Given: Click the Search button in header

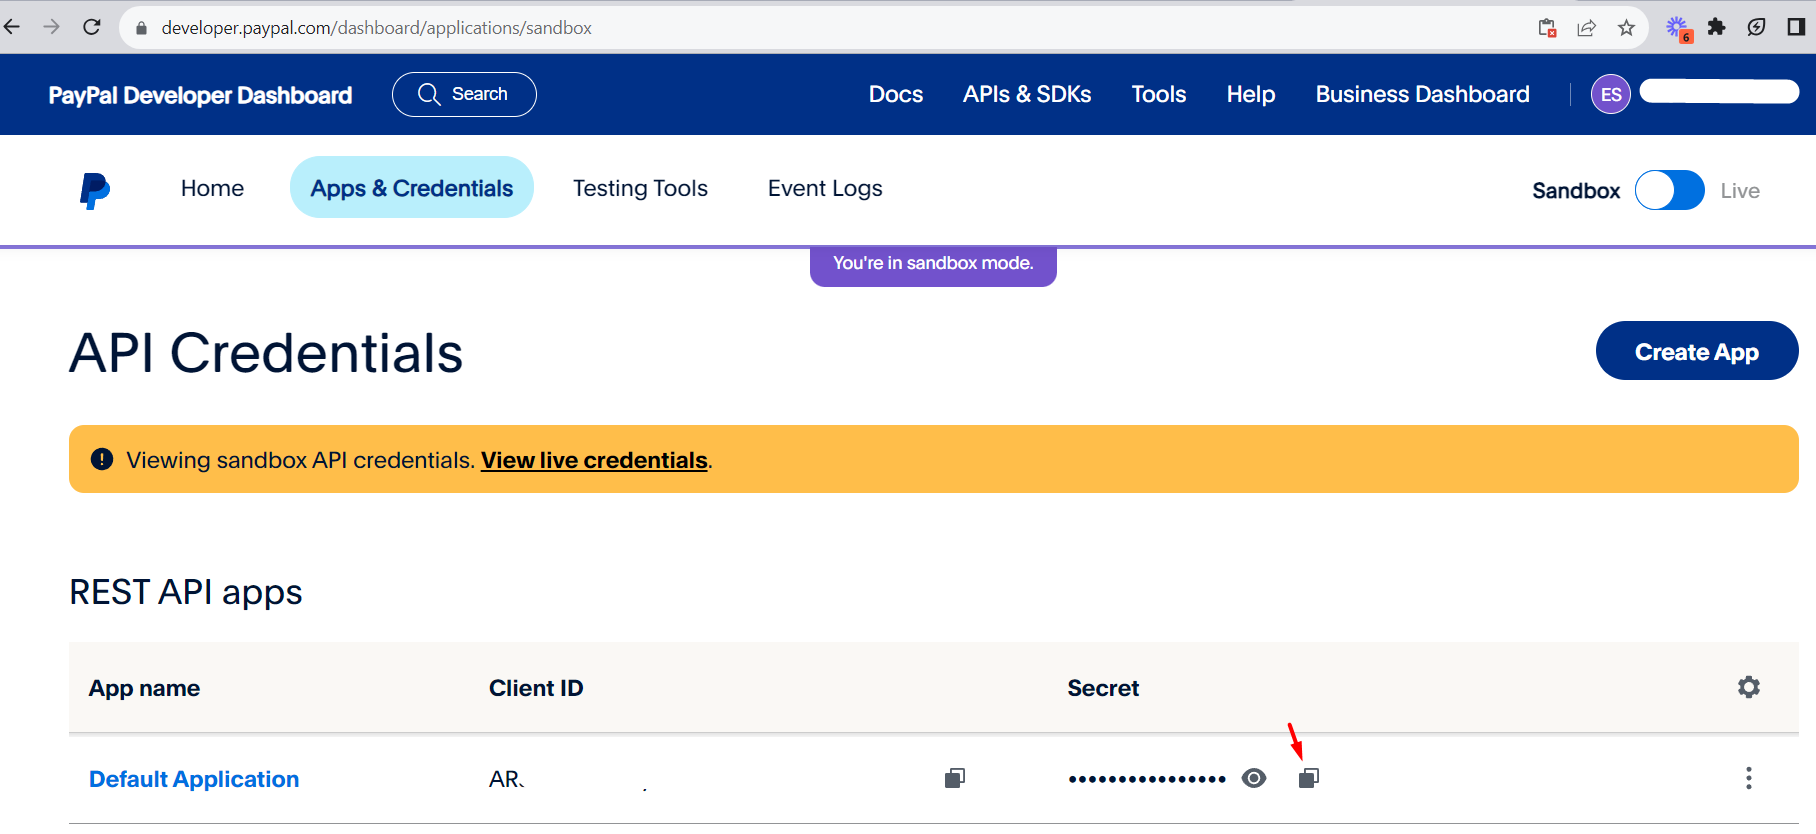Looking at the screenshot, I should pos(464,94).
